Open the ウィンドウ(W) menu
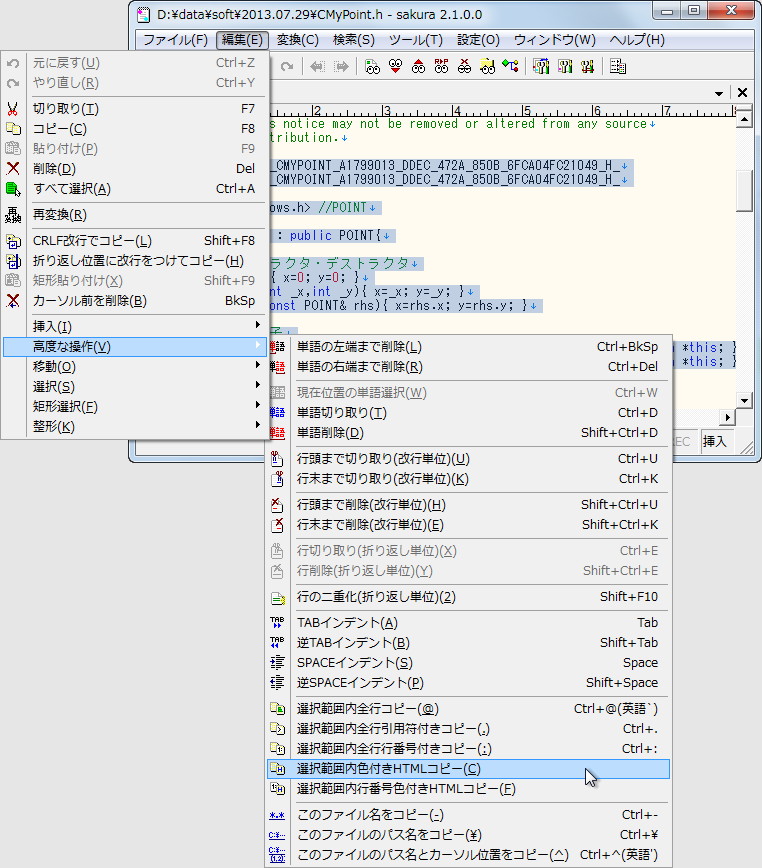 (x=554, y=40)
